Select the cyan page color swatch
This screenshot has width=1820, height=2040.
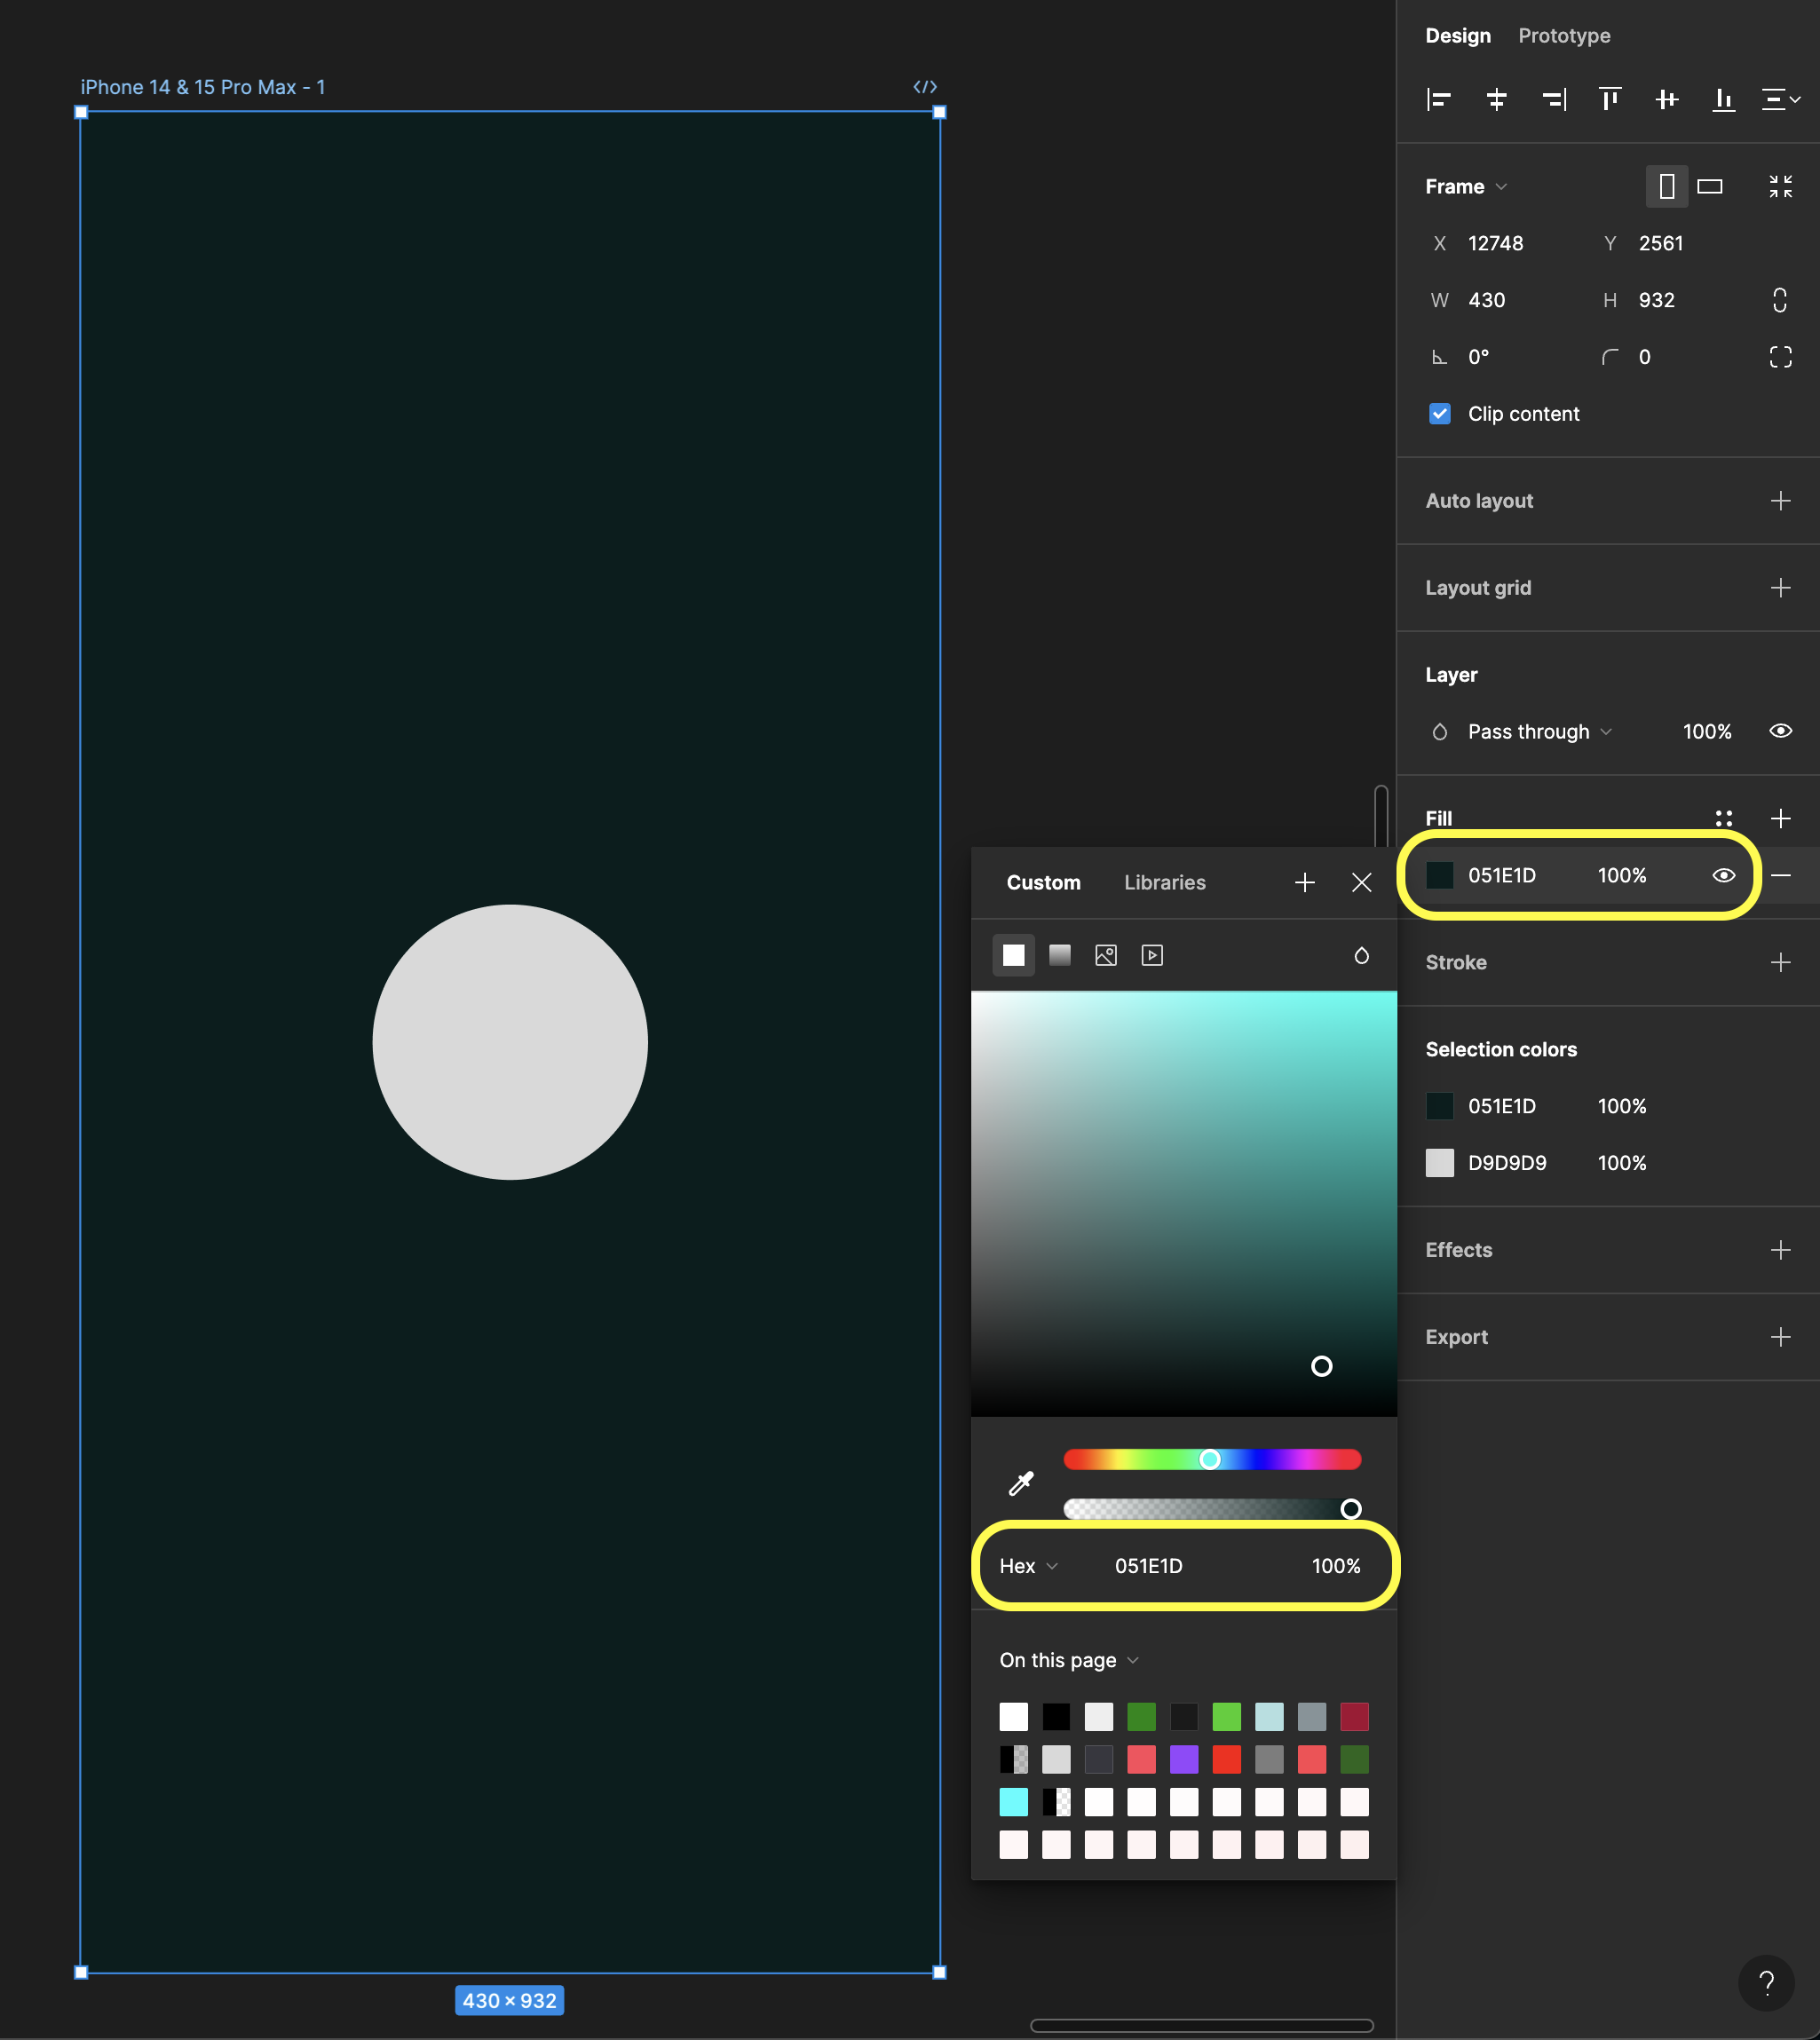[1013, 1802]
